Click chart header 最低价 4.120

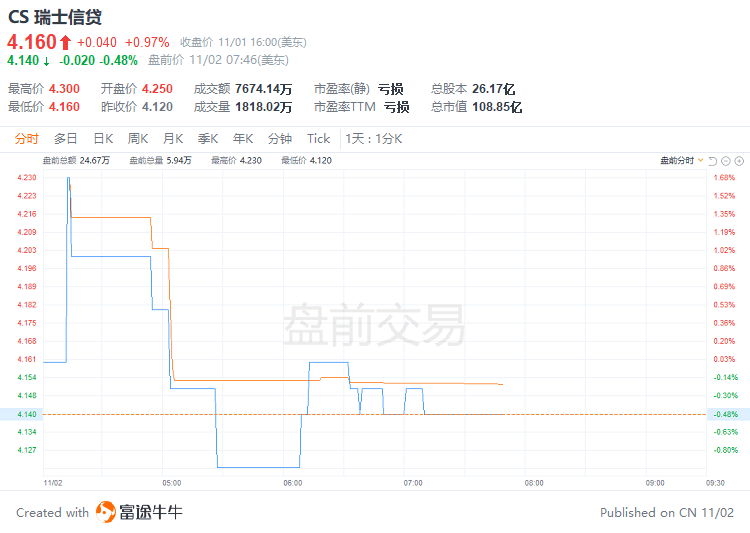[x=306, y=161]
